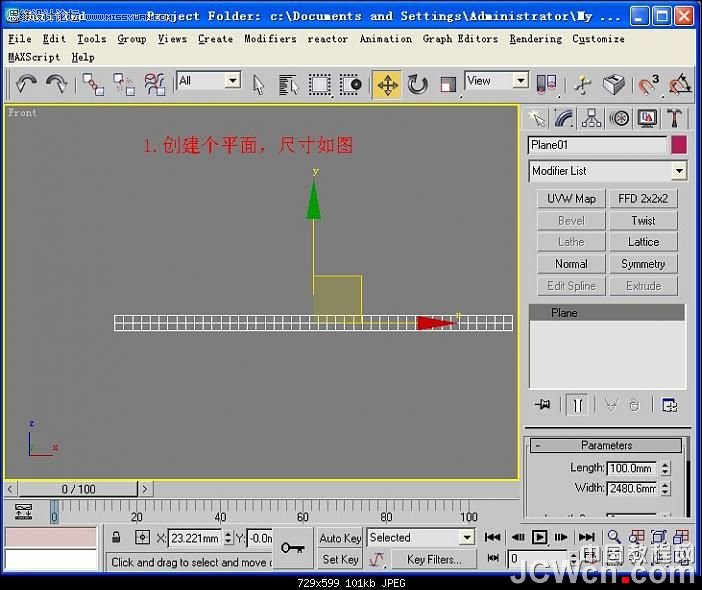Click the Length spinner arrows
The image size is (702, 590).
[665, 468]
